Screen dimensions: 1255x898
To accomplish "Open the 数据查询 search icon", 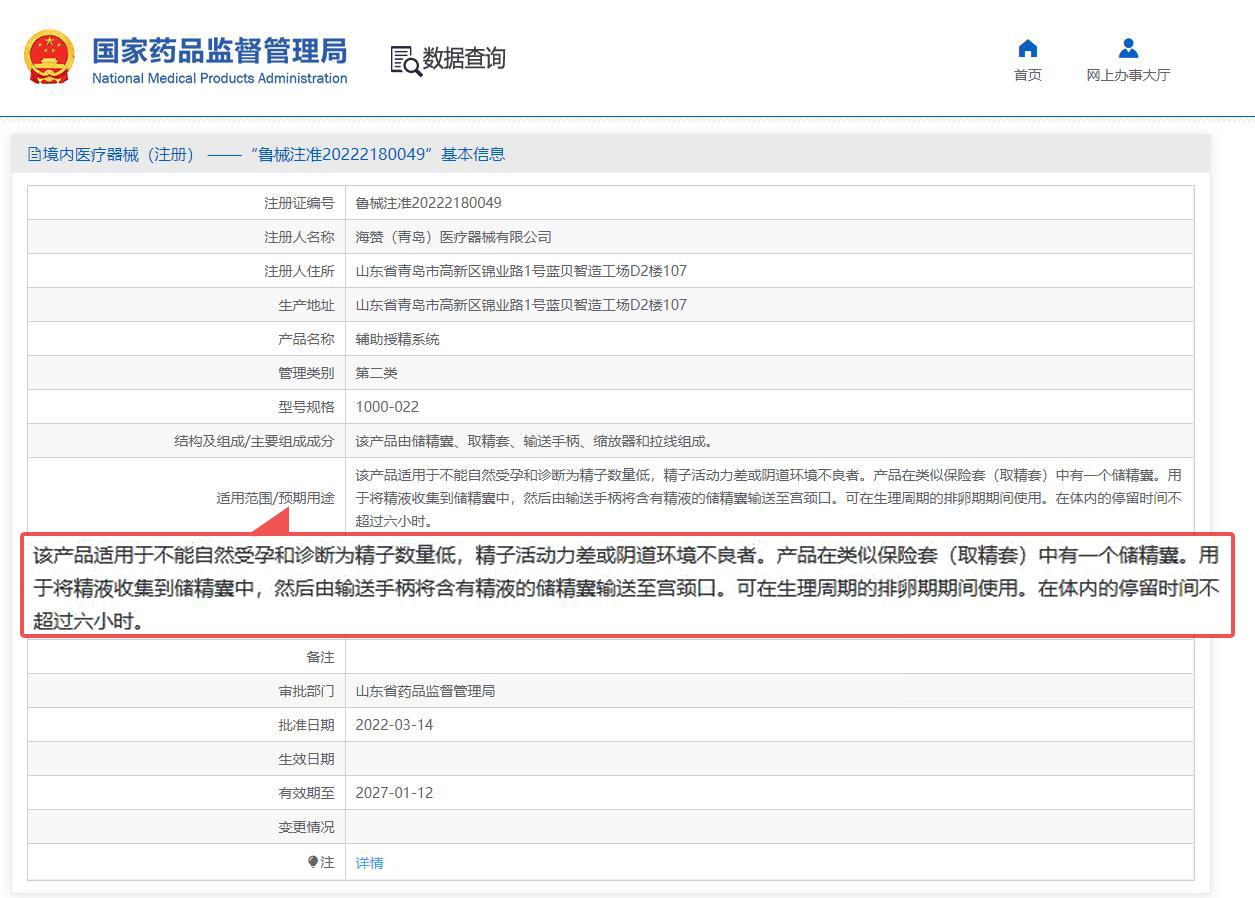I will click(x=406, y=61).
